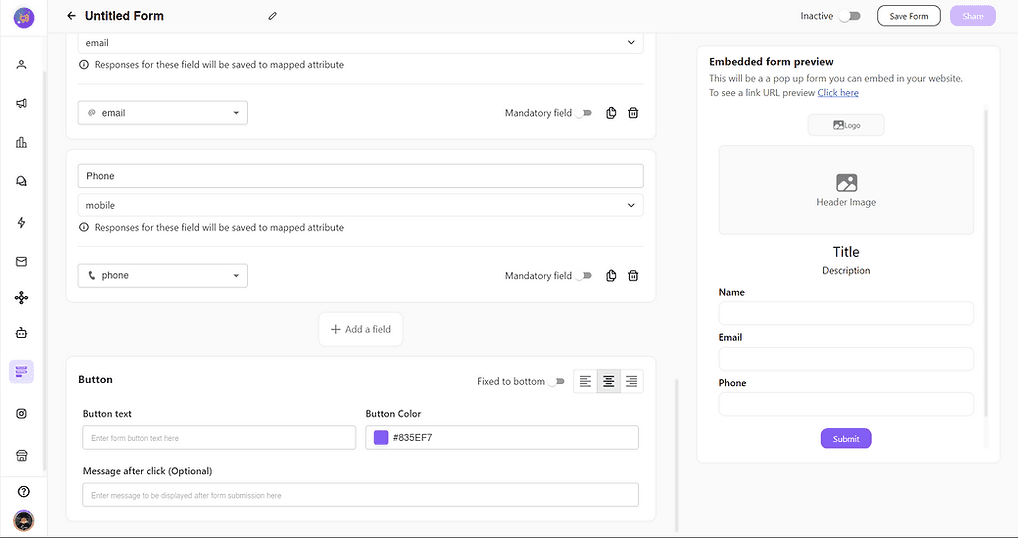Open the Instagram icon in the sidebar

coord(21,413)
